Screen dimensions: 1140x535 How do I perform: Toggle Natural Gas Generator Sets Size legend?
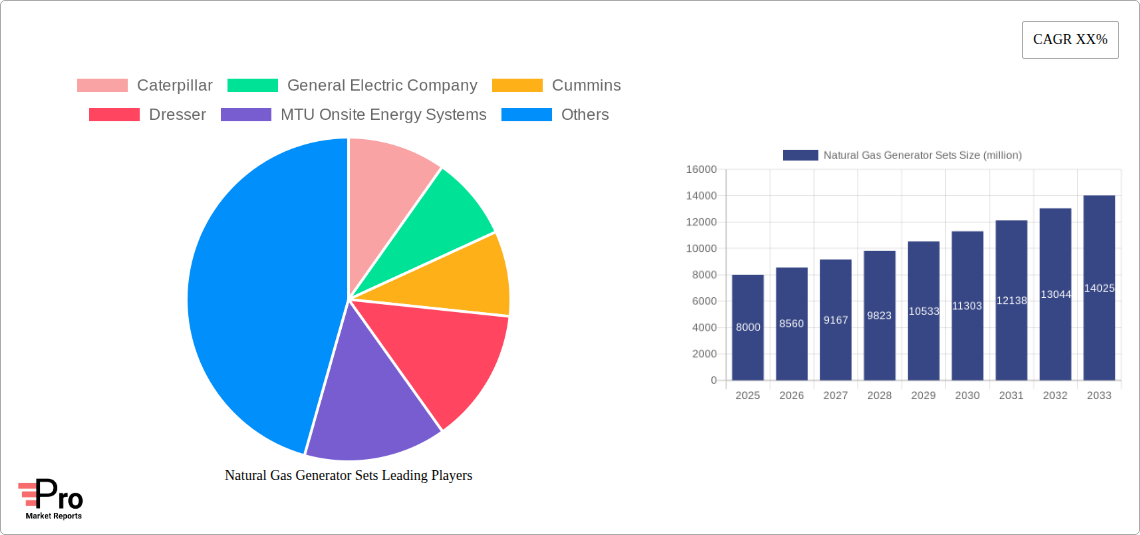tap(901, 155)
